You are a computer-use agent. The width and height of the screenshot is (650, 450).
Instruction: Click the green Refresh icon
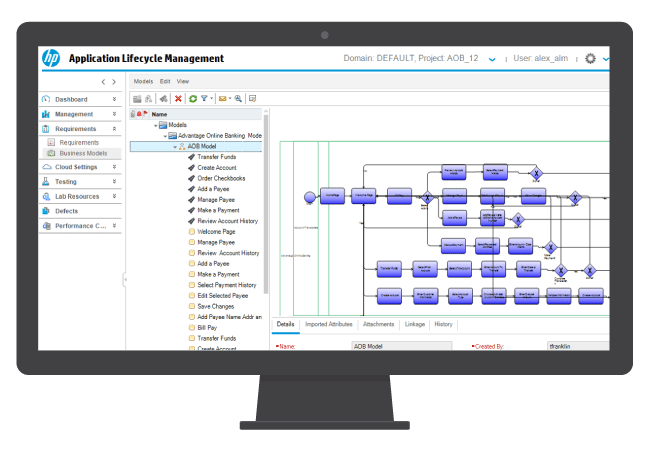coord(193,99)
